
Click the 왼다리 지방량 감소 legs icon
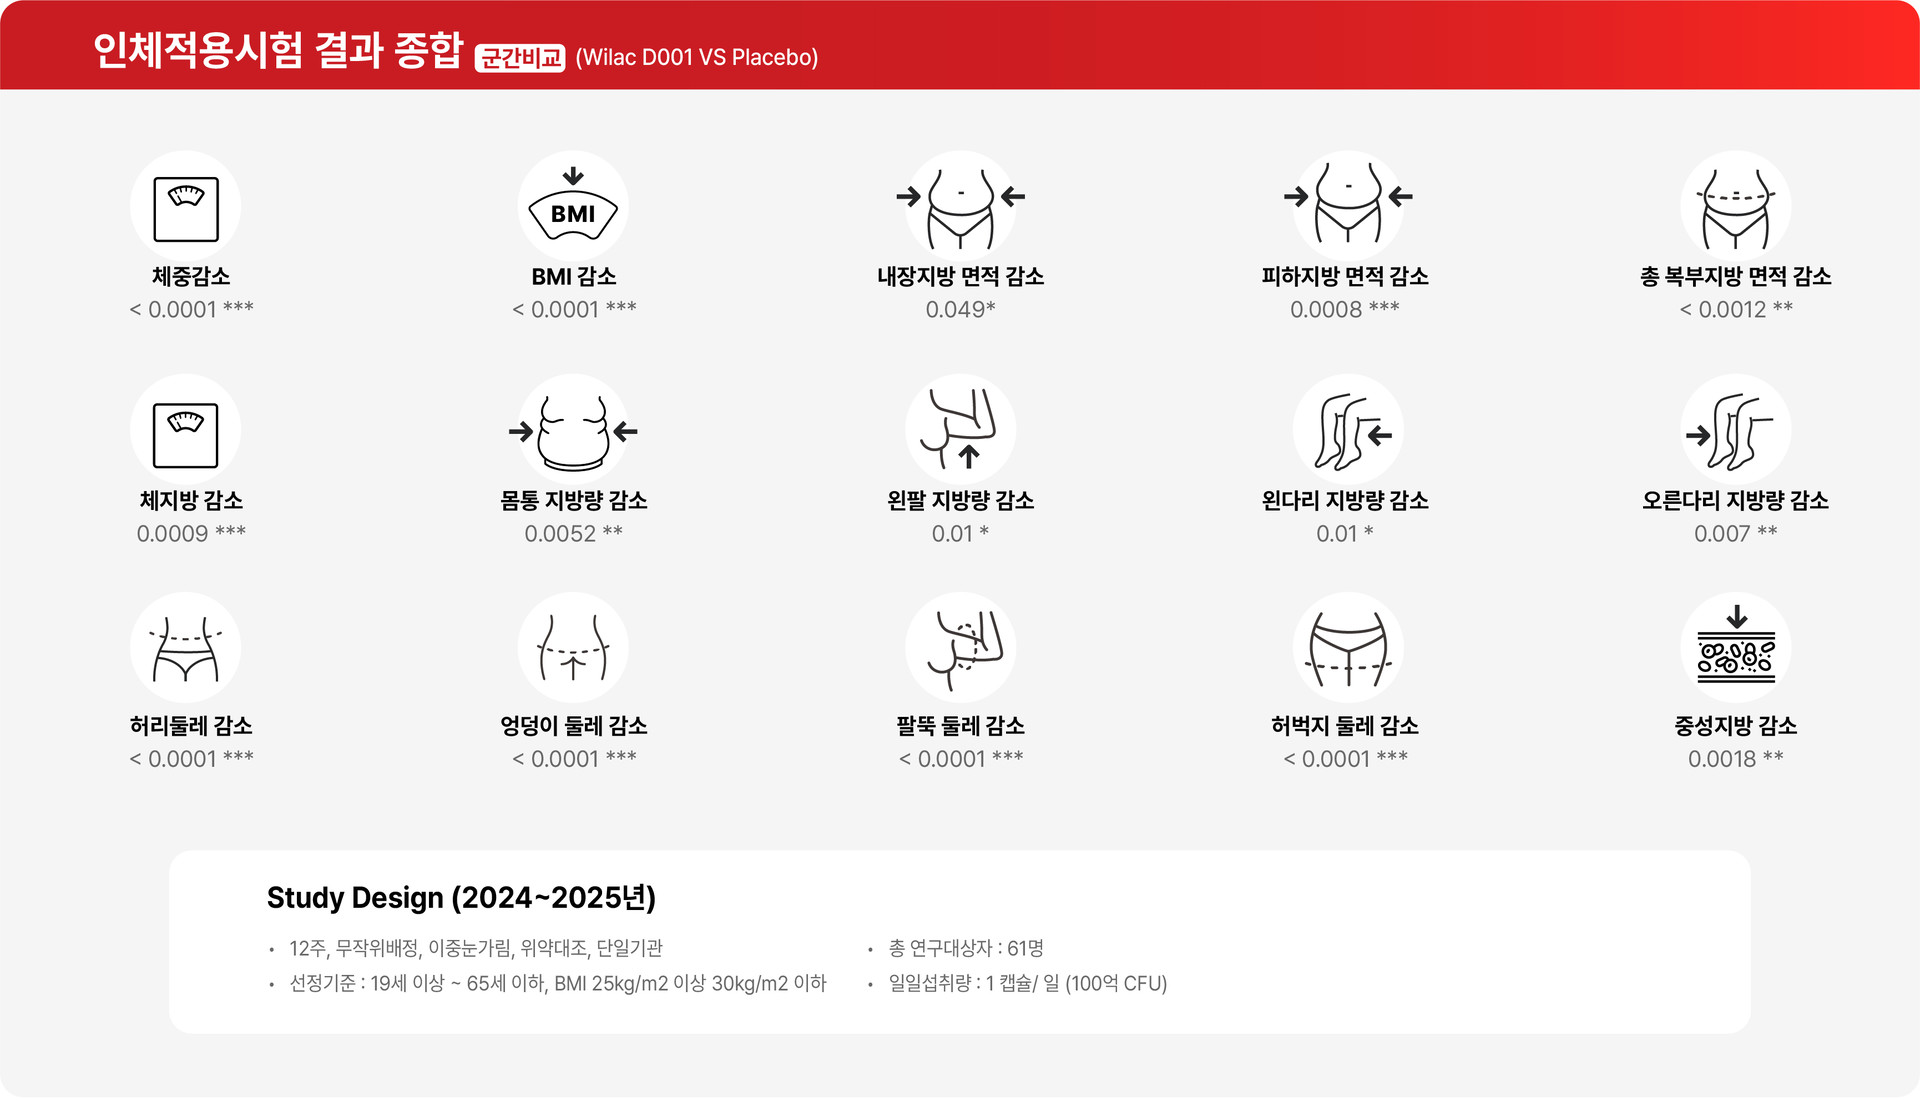[1347, 431]
